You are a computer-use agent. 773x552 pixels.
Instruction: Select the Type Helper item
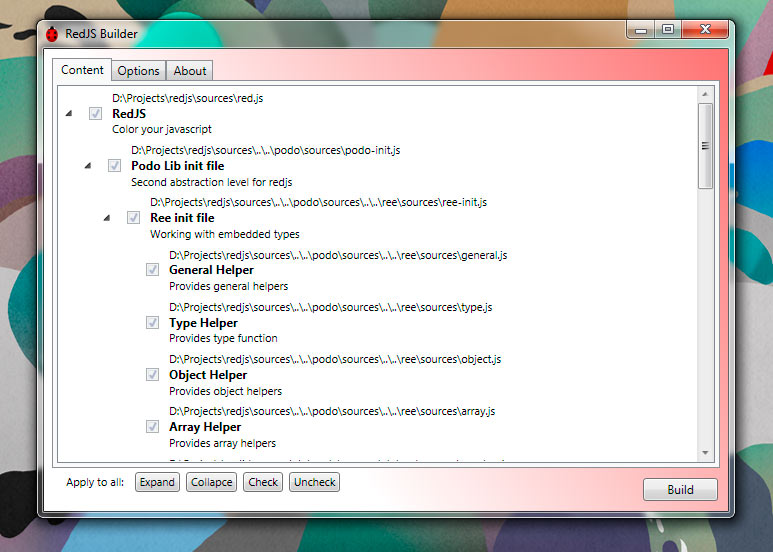coord(203,323)
